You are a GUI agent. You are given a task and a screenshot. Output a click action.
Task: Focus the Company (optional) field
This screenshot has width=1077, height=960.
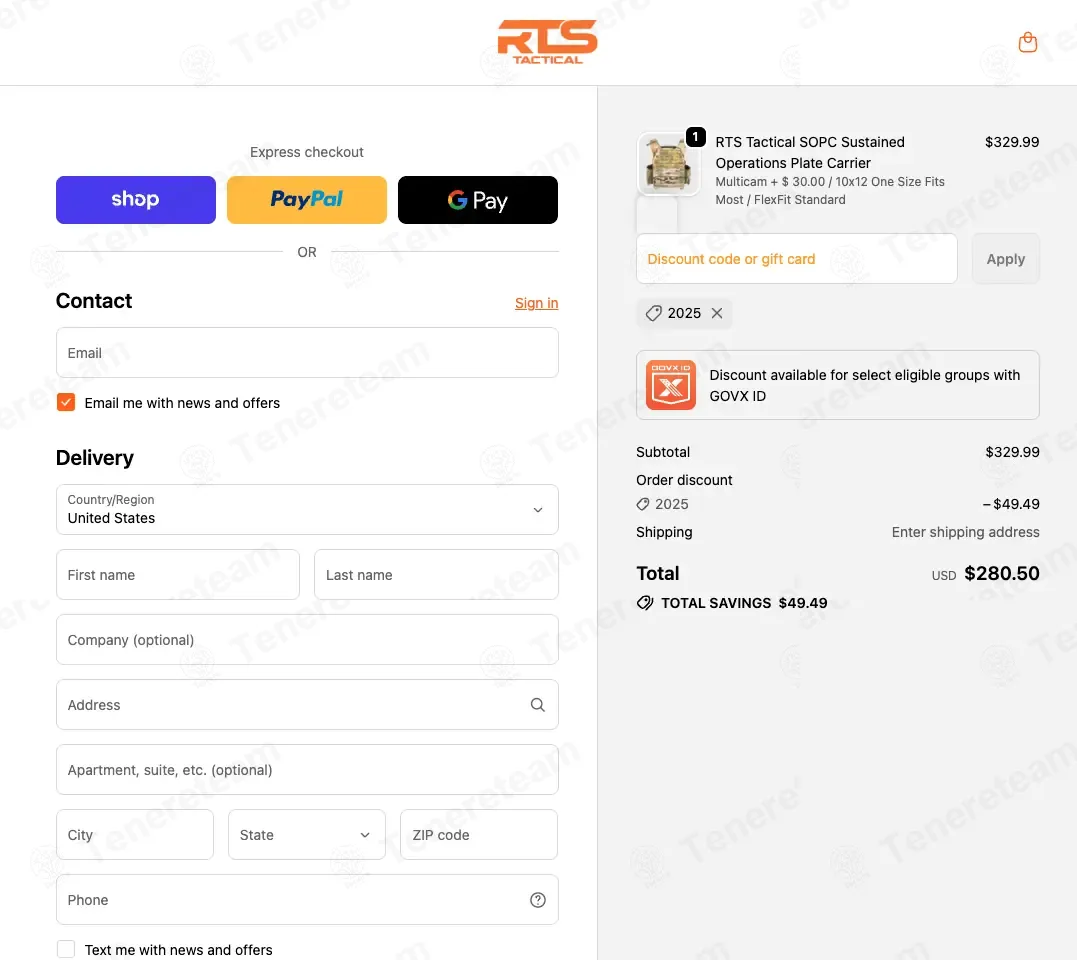(307, 639)
